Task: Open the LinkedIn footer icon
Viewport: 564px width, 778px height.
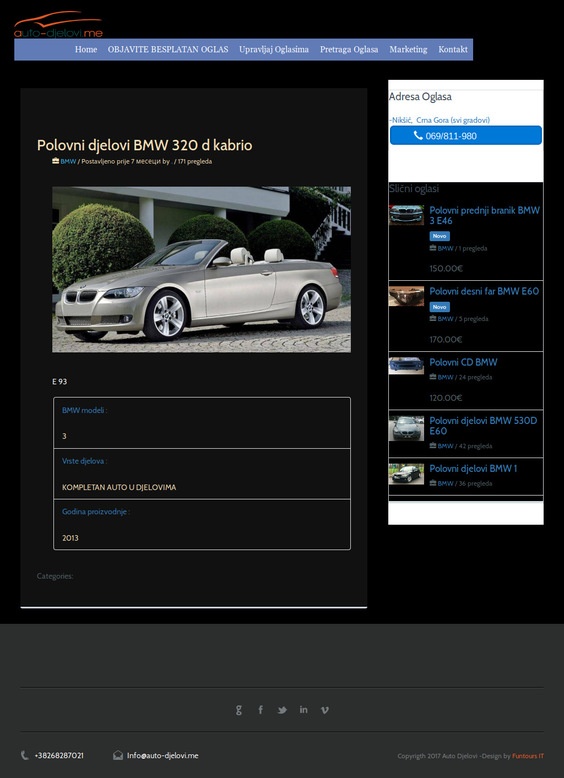Action: point(304,710)
